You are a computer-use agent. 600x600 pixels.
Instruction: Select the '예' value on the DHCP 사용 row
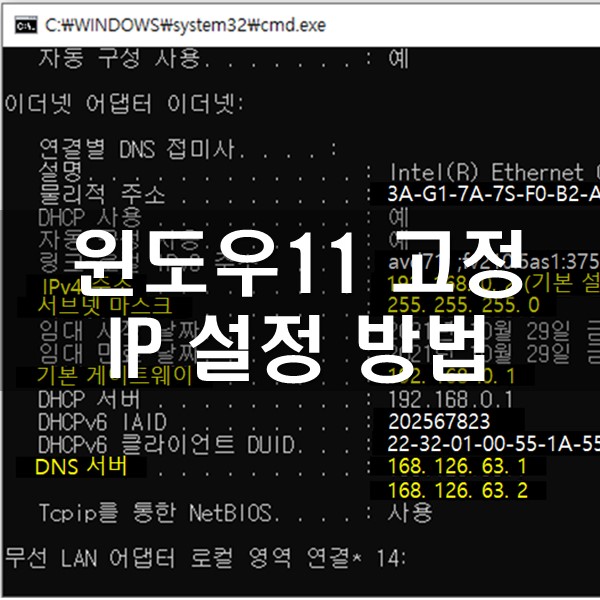[398, 217]
